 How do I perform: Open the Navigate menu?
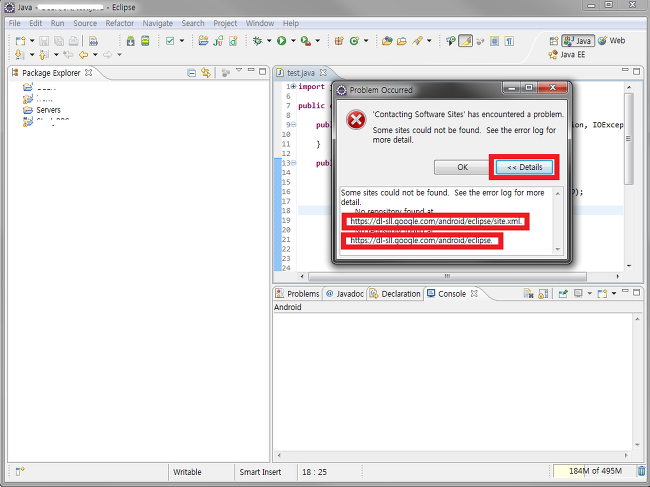coord(158,23)
